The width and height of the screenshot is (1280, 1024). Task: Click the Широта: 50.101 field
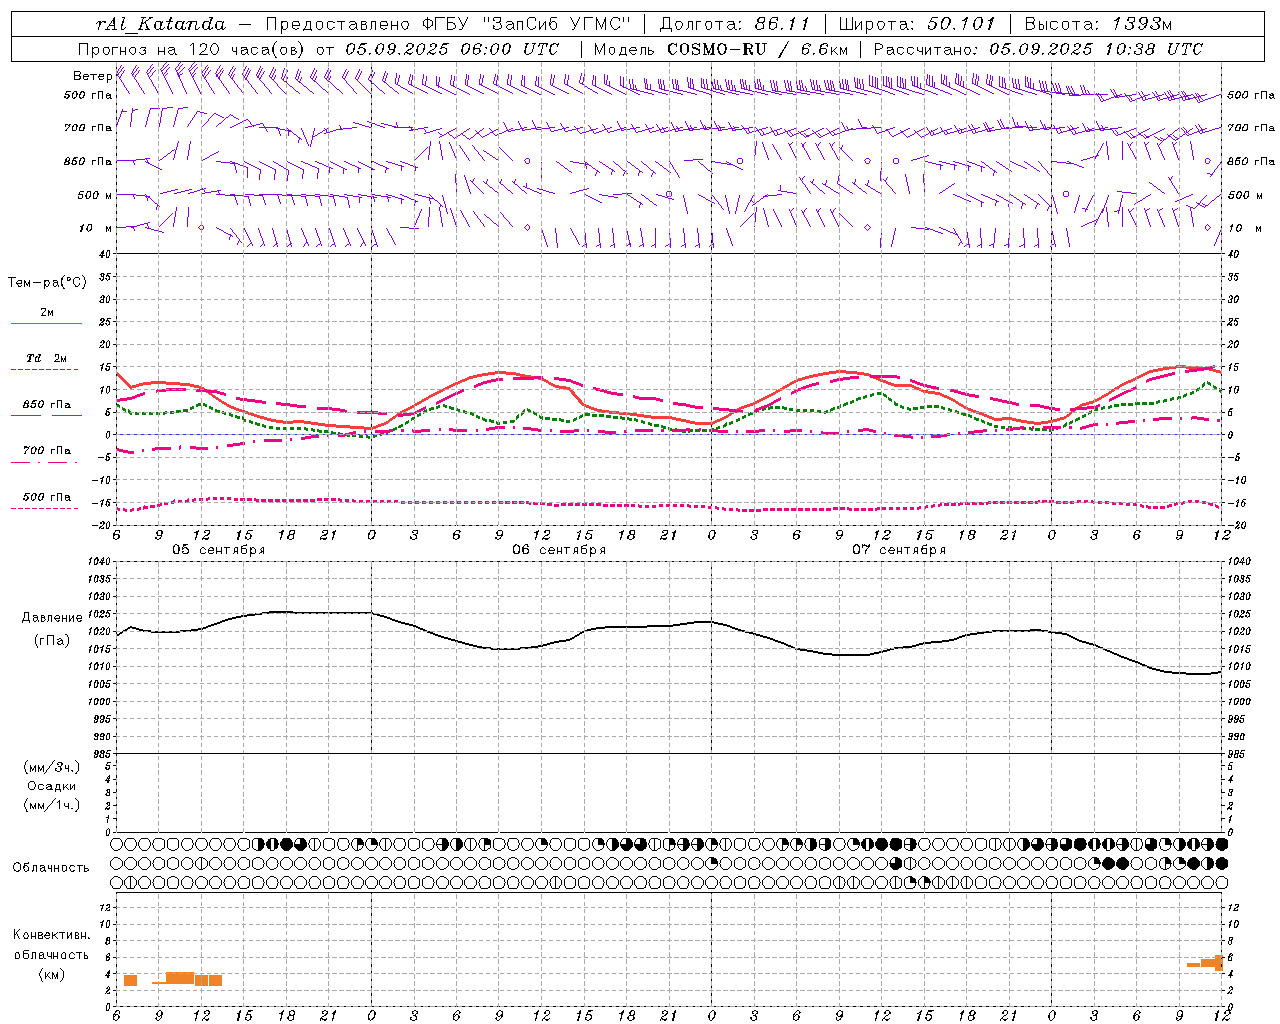917,24
